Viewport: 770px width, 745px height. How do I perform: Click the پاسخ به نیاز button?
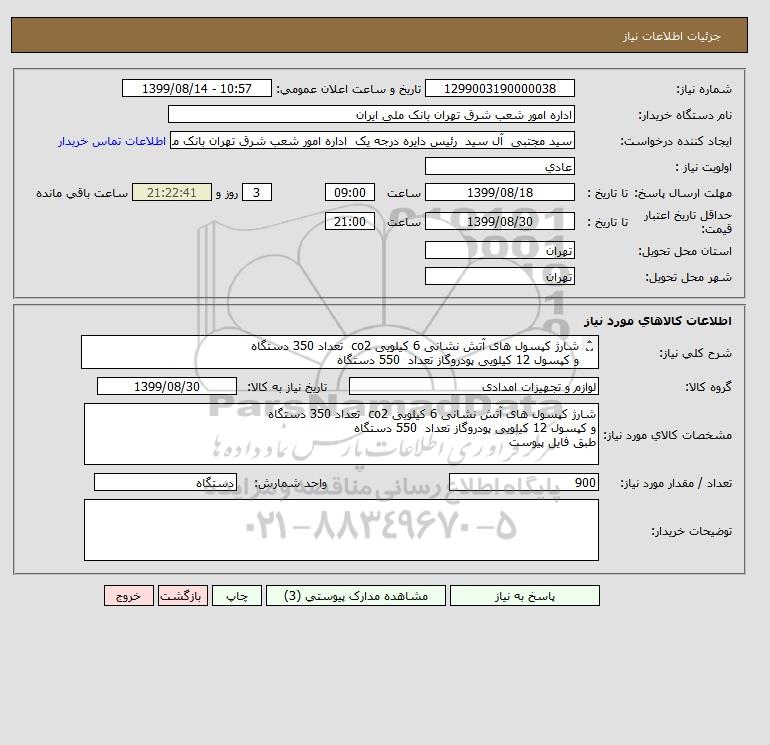pyautogui.click(x=524, y=596)
